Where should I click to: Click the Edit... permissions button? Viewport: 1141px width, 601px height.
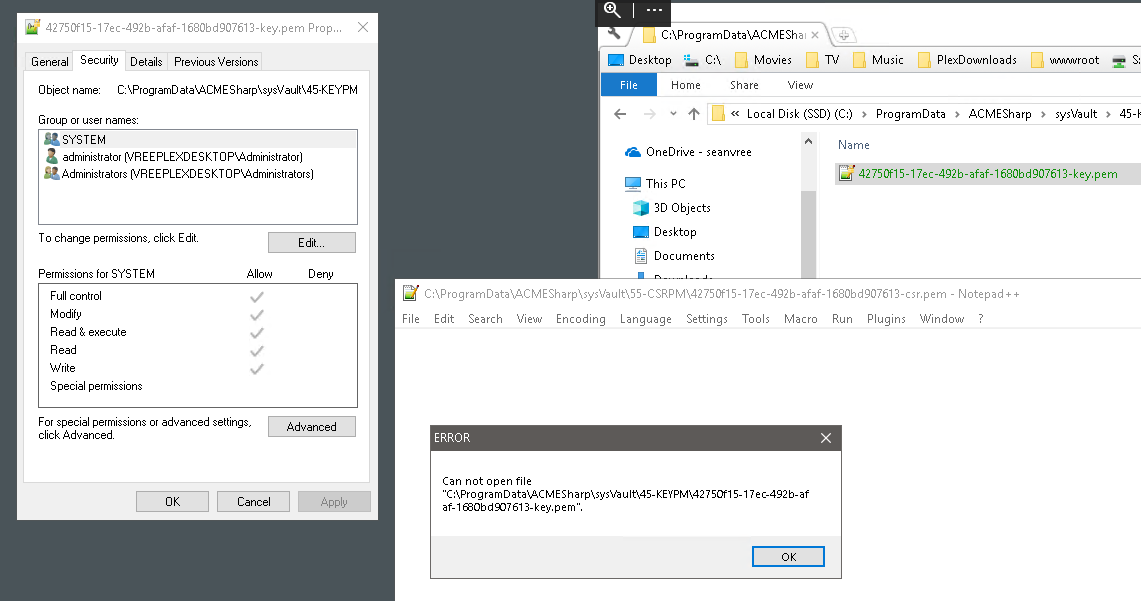[x=311, y=243]
